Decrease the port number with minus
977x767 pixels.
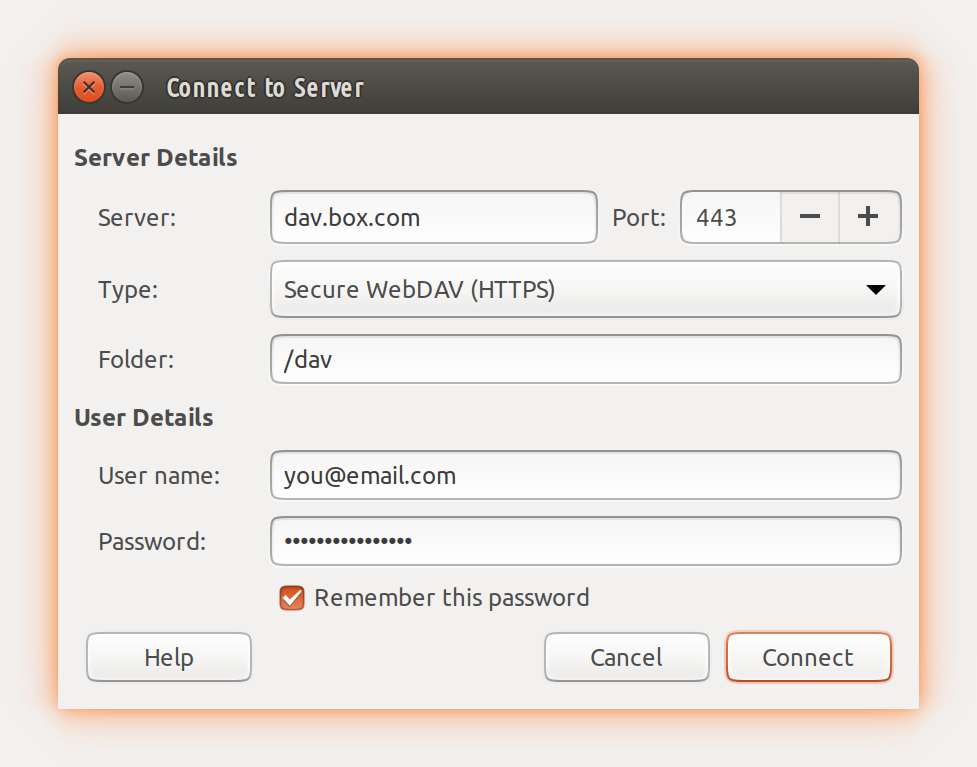[809, 217]
